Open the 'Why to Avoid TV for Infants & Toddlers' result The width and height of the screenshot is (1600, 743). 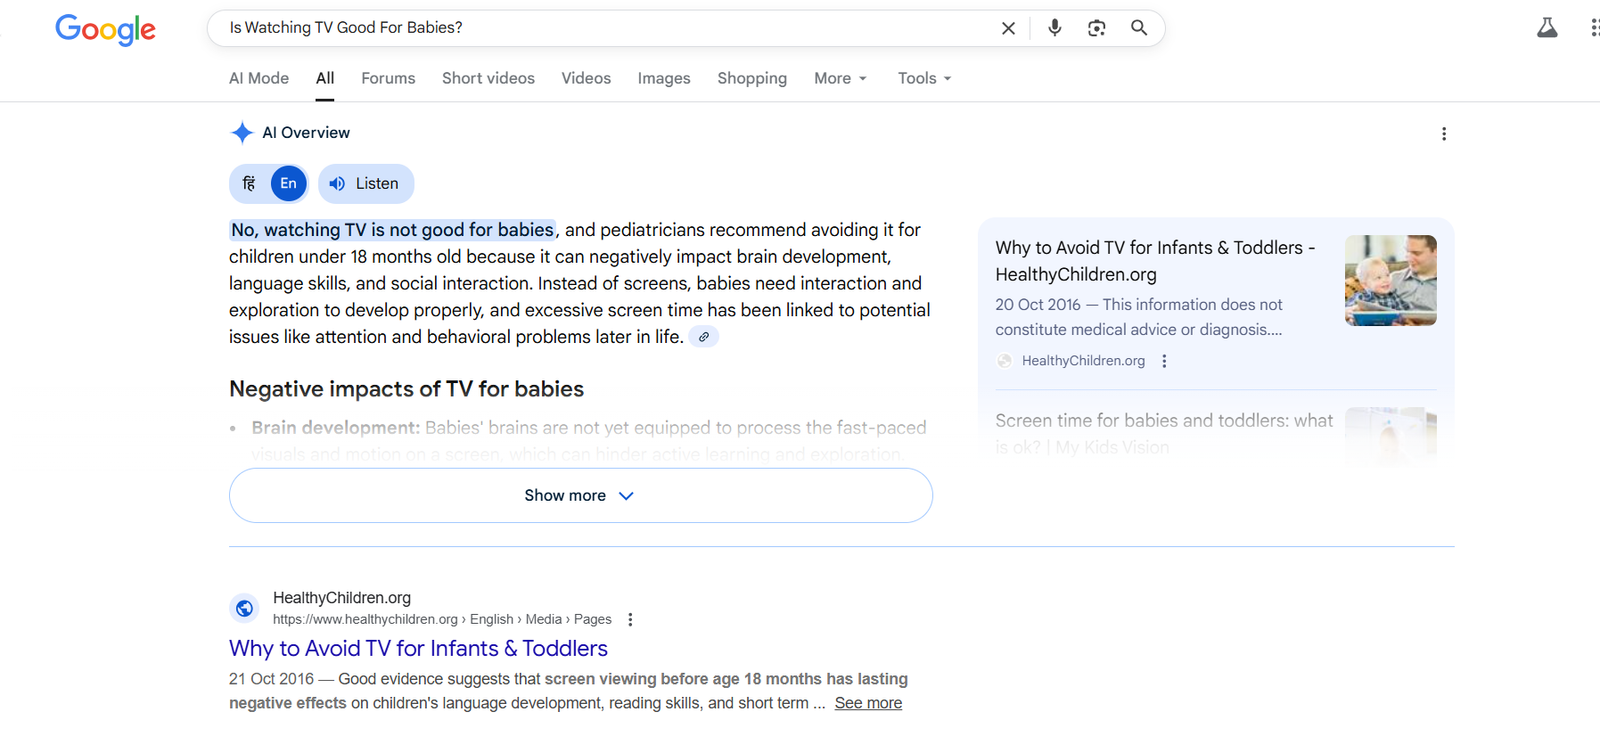(418, 648)
